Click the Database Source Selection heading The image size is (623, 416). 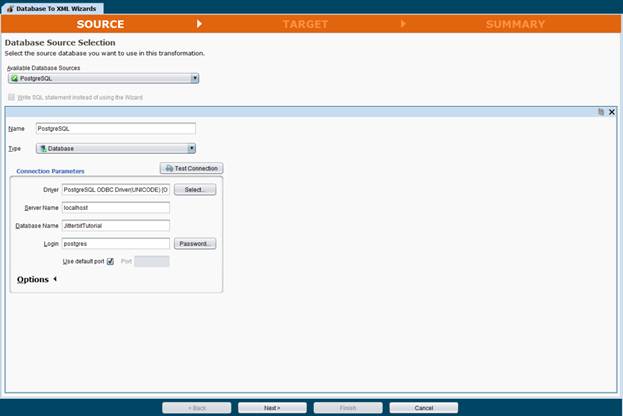pos(60,43)
